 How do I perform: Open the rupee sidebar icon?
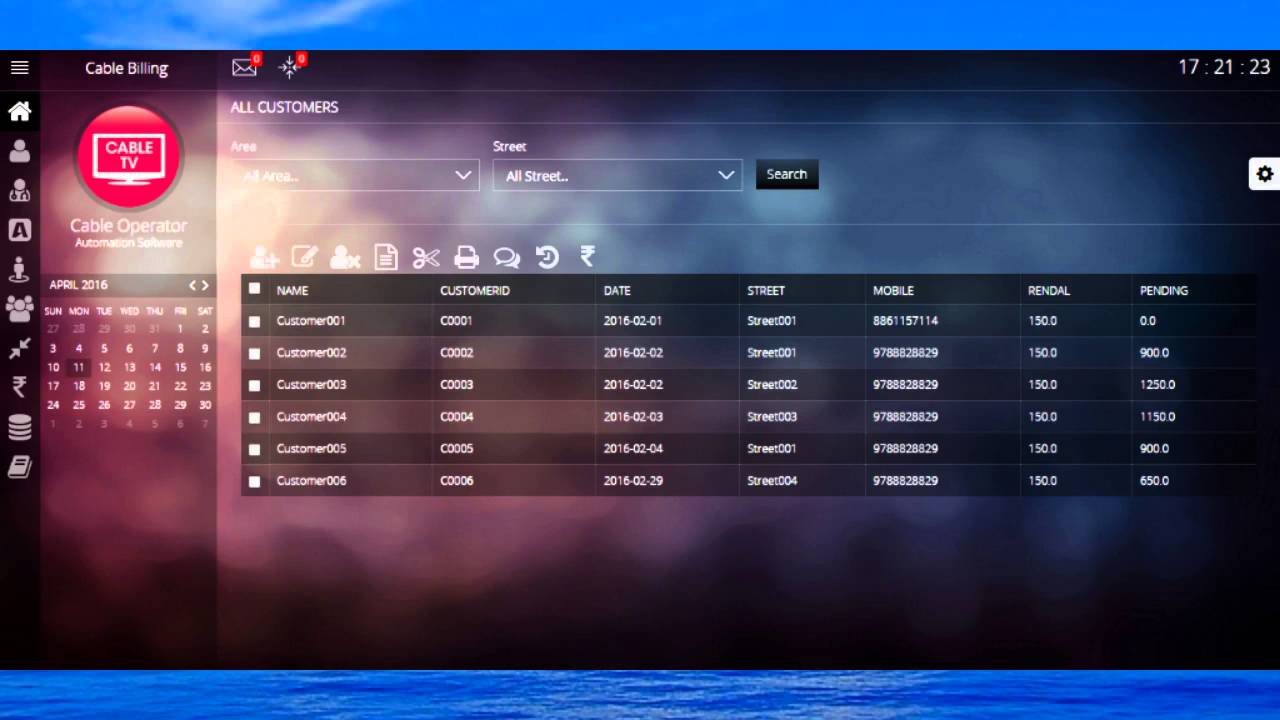[x=19, y=387]
